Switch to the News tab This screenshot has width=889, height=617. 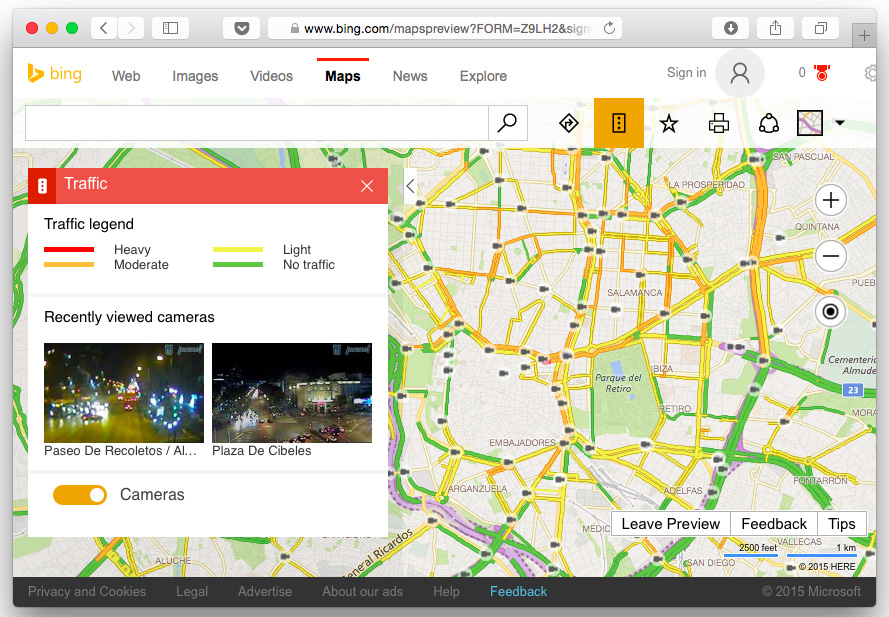coord(410,76)
